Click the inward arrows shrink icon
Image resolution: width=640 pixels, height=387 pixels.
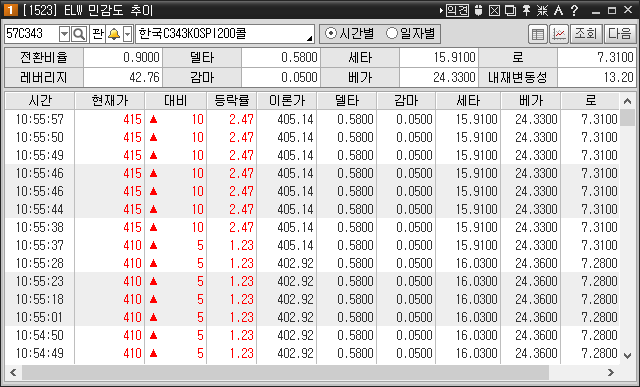[542, 10]
